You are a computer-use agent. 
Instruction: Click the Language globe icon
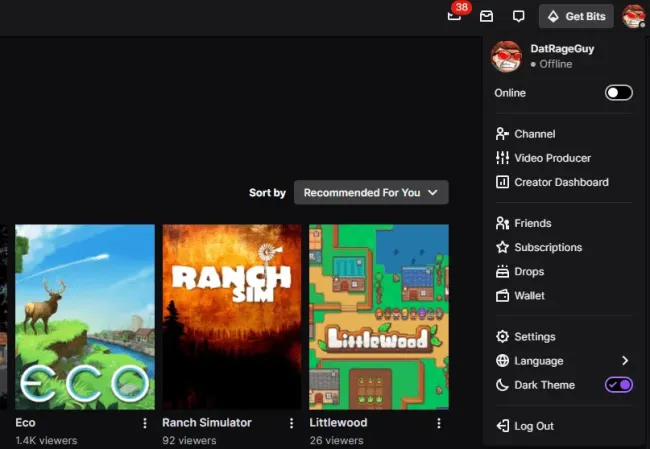click(x=502, y=361)
